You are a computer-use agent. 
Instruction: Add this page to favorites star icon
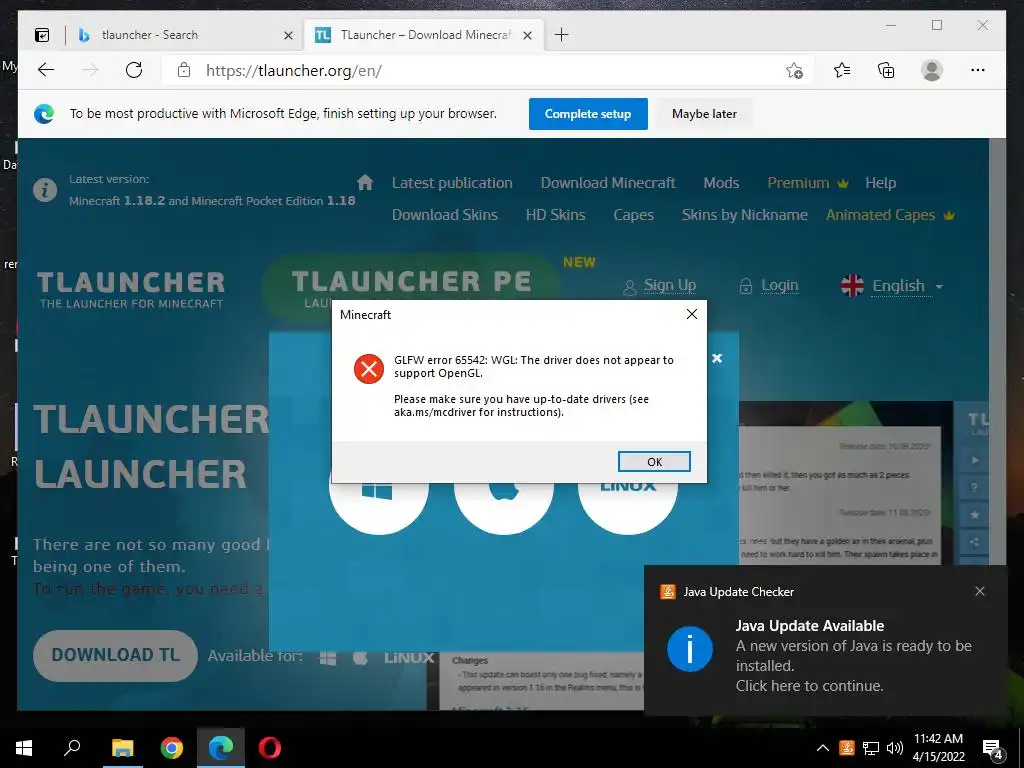tap(794, 71)
